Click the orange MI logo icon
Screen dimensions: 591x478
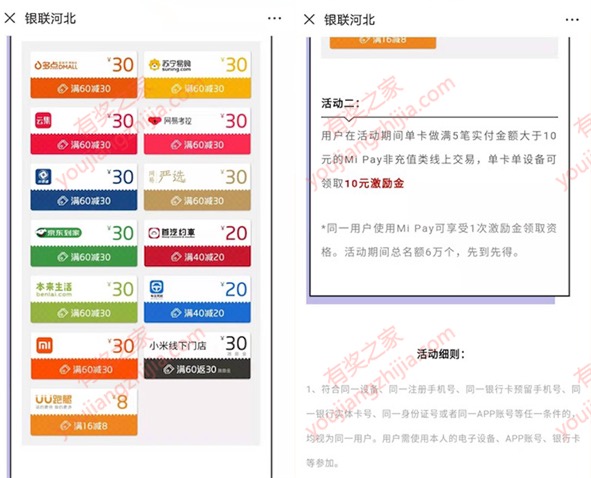pos(44,345)
